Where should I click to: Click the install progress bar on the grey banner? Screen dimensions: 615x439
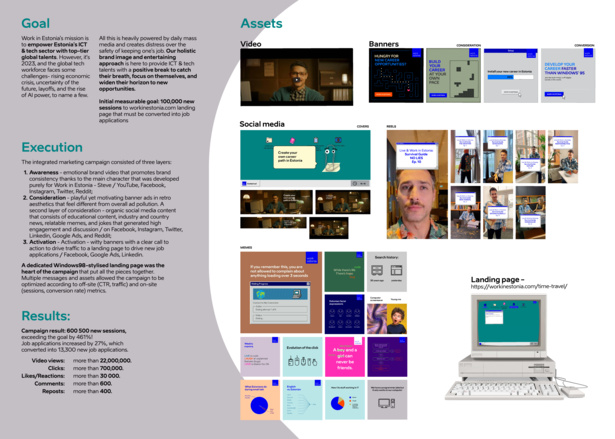coord(510,77)
